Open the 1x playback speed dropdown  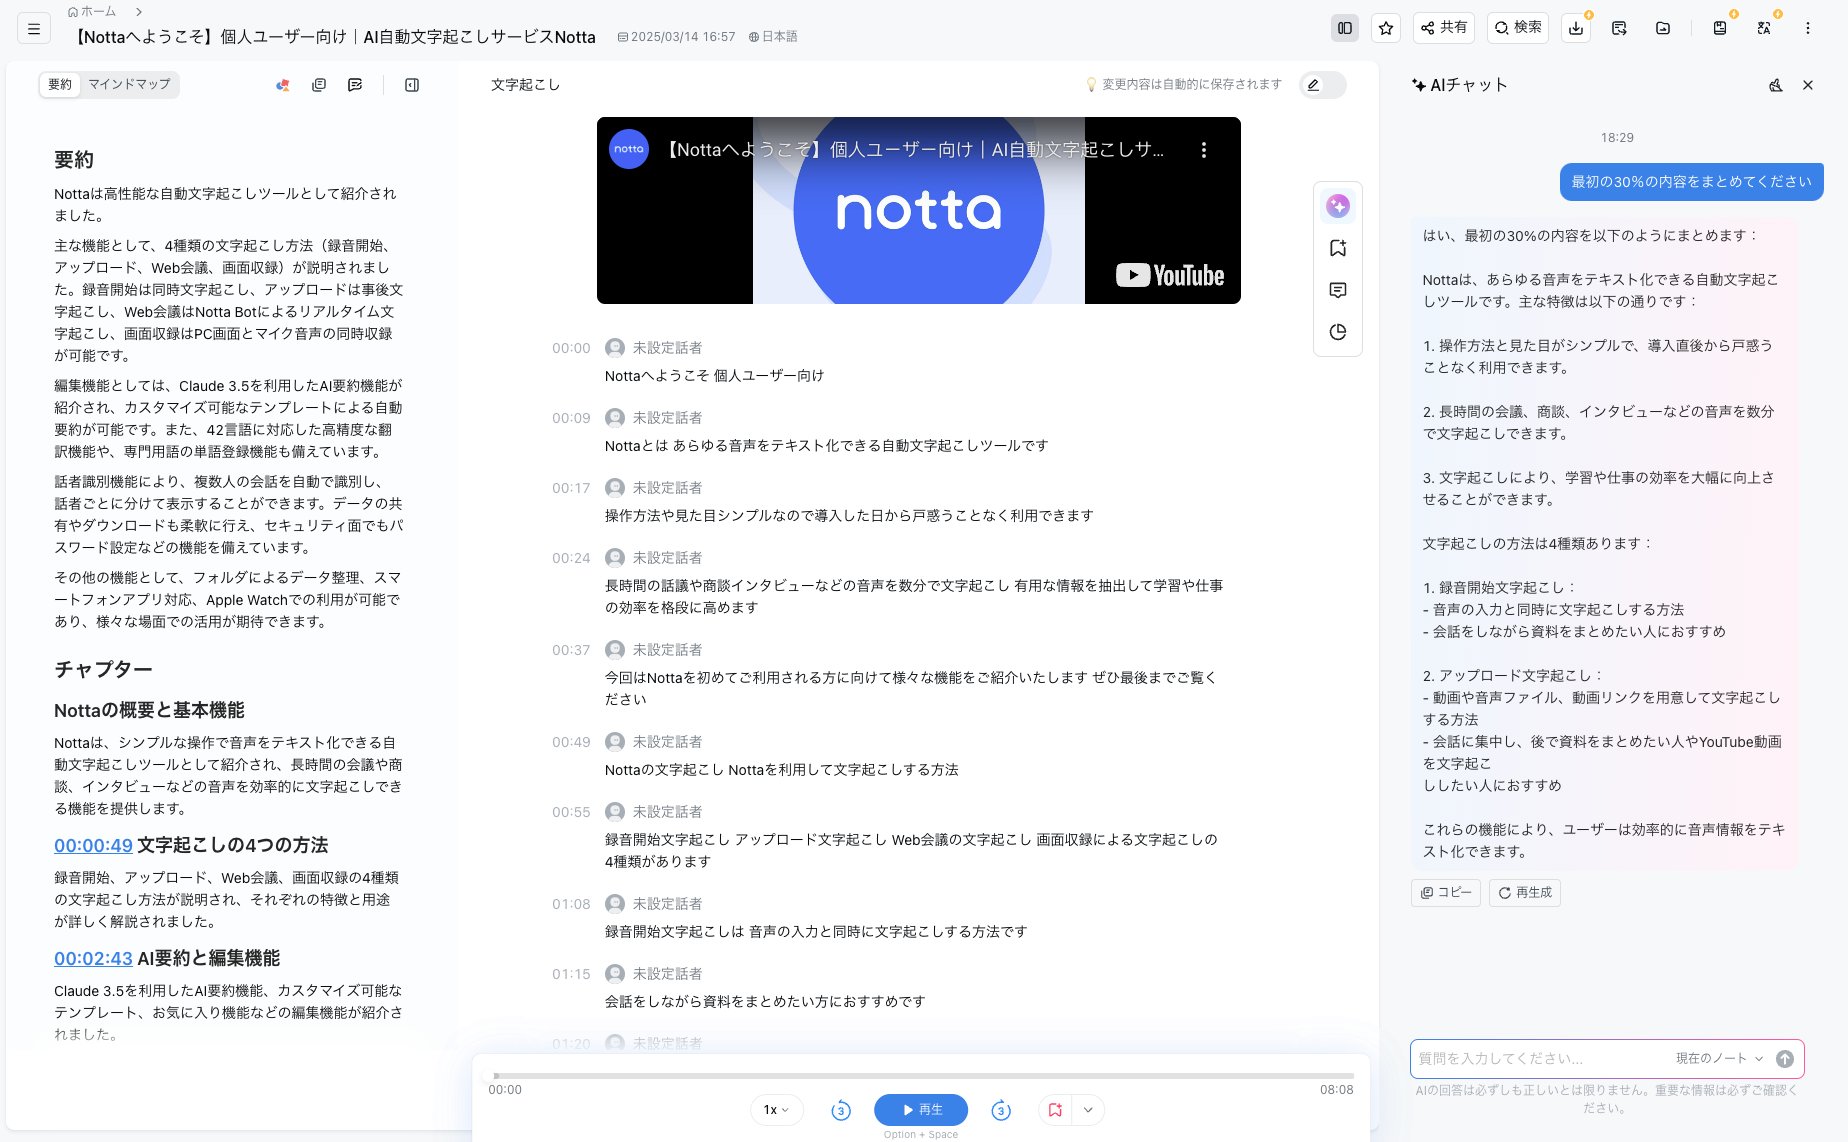(x=777, y=1110)
